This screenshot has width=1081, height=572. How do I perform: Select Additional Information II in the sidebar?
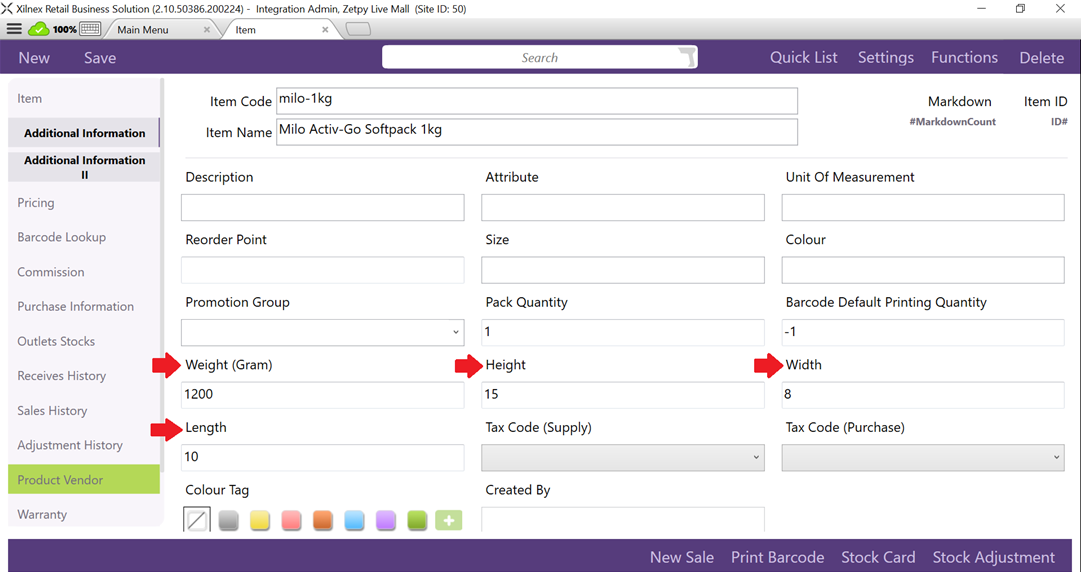(x=84, y=167)
